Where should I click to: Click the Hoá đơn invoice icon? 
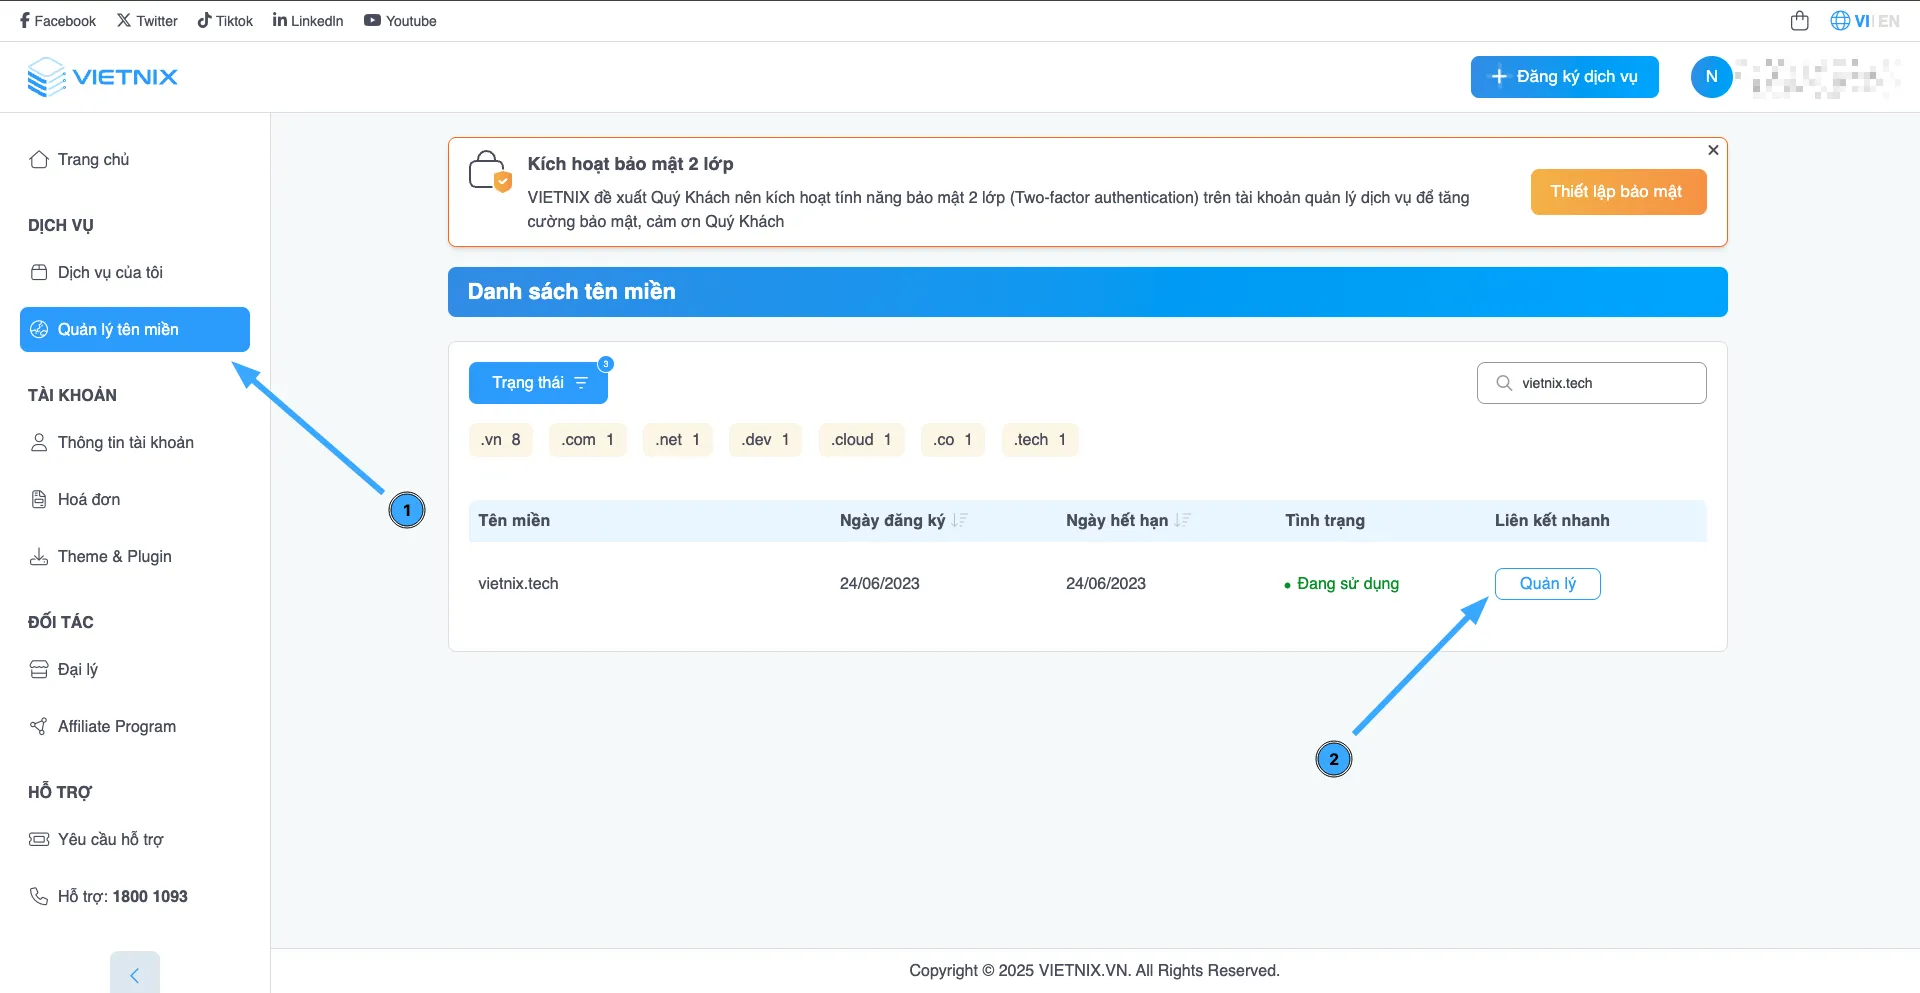coord(39,499)
